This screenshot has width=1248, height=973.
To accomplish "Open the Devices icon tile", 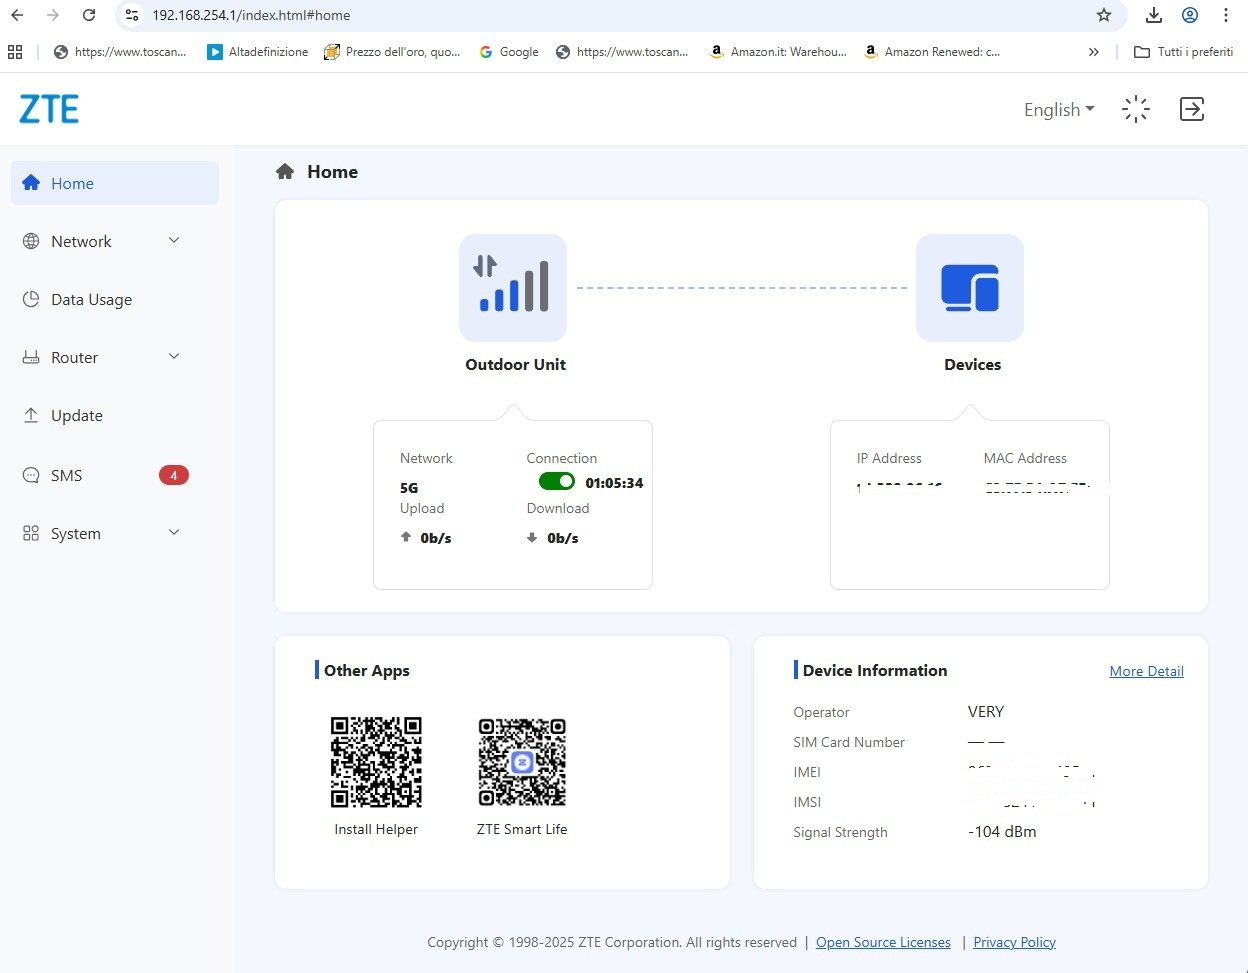I will coord(969,288).
